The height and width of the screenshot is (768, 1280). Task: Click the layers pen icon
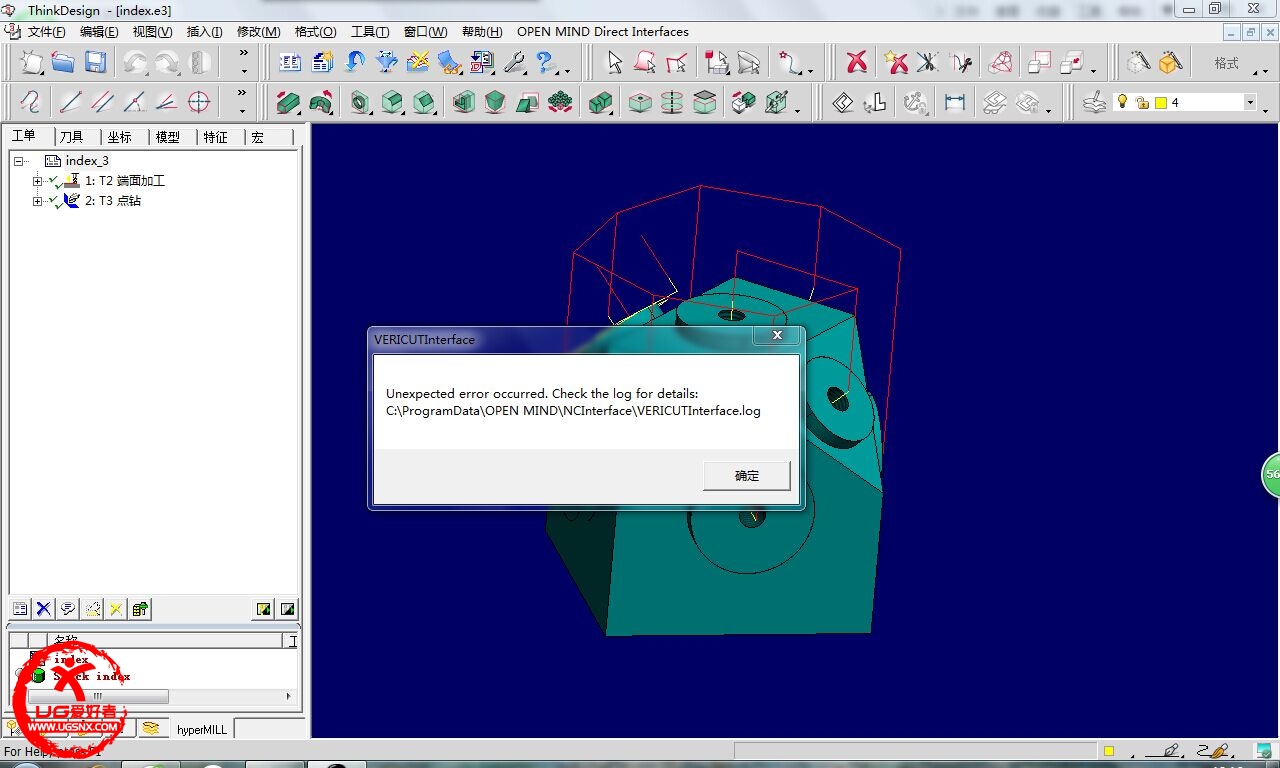point(1095,102)
